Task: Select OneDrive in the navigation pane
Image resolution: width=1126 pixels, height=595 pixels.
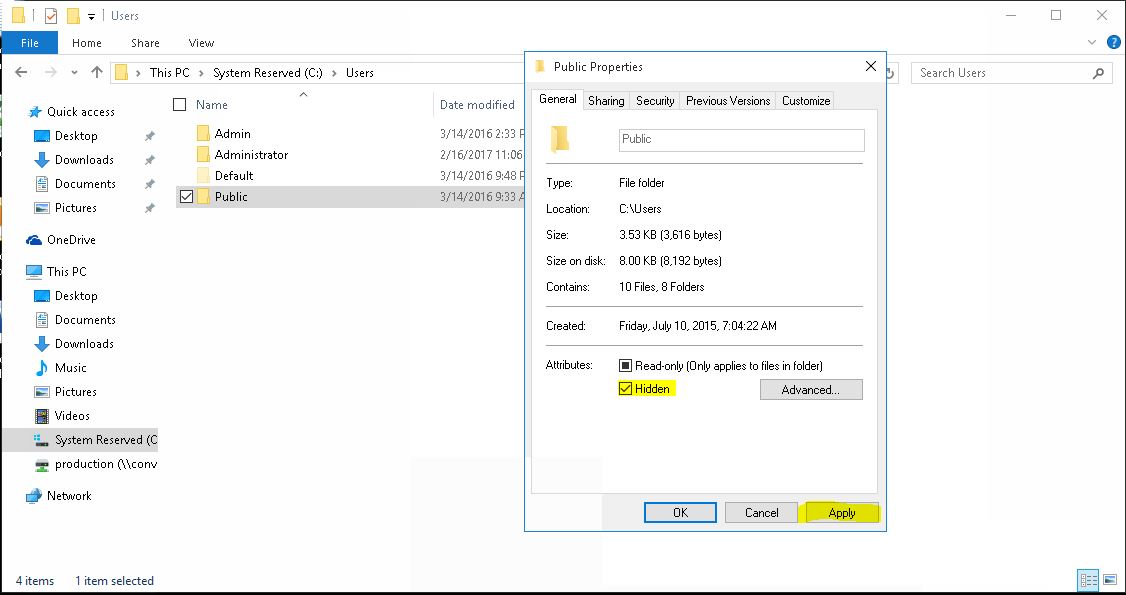Action: (x=71, y=240)
